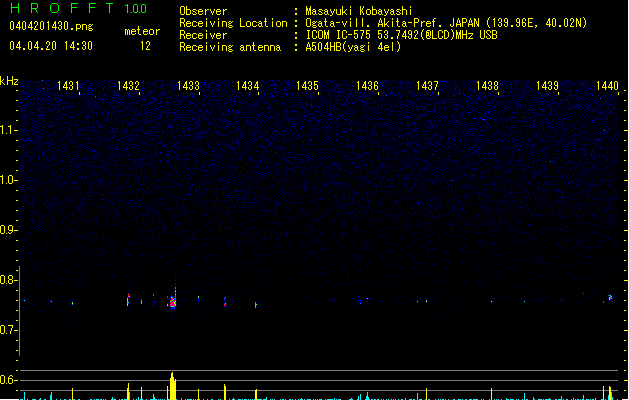Click time marker 1434
This screenshot has height=400, width=629.
click(248, 86)
